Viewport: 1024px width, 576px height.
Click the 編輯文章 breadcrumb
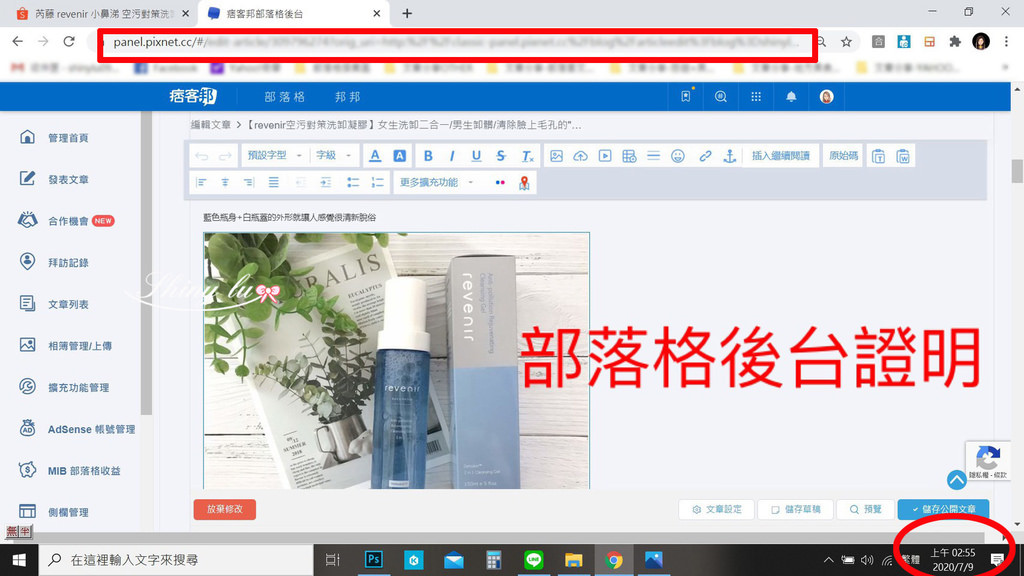210,125
